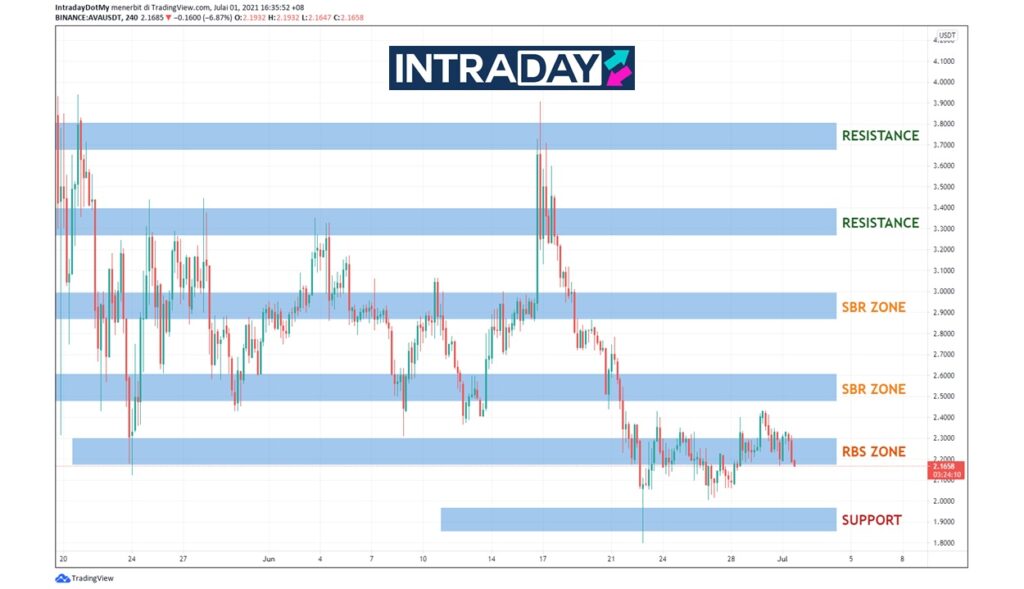This screenshot has height=589, width=1024.
Task: Click the 17 date marker on time axis
Action: point(542,559)
